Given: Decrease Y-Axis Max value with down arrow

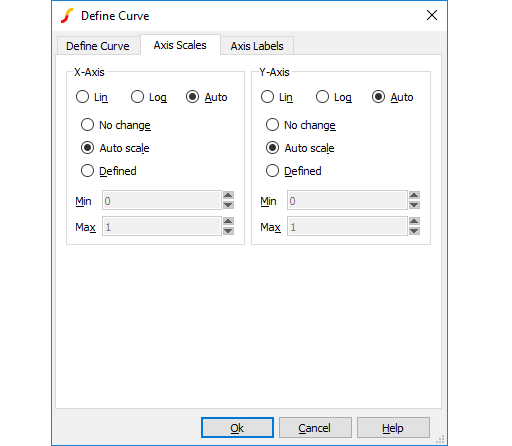Looking at the screenshot, I should pos(414,231).
